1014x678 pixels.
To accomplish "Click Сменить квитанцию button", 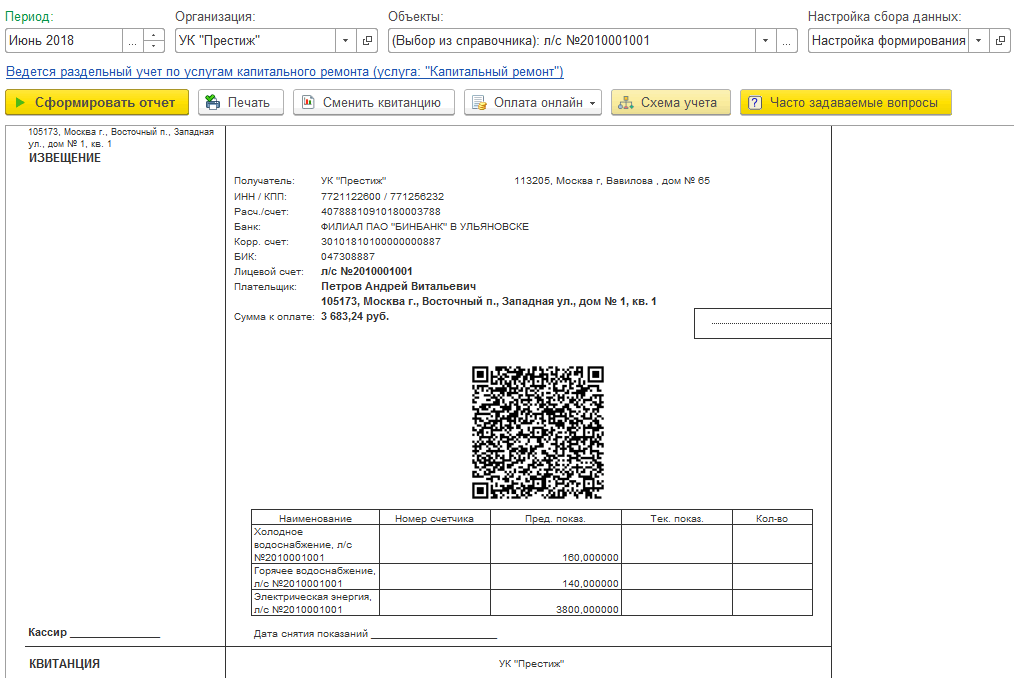I will click(x=374, y=102).
